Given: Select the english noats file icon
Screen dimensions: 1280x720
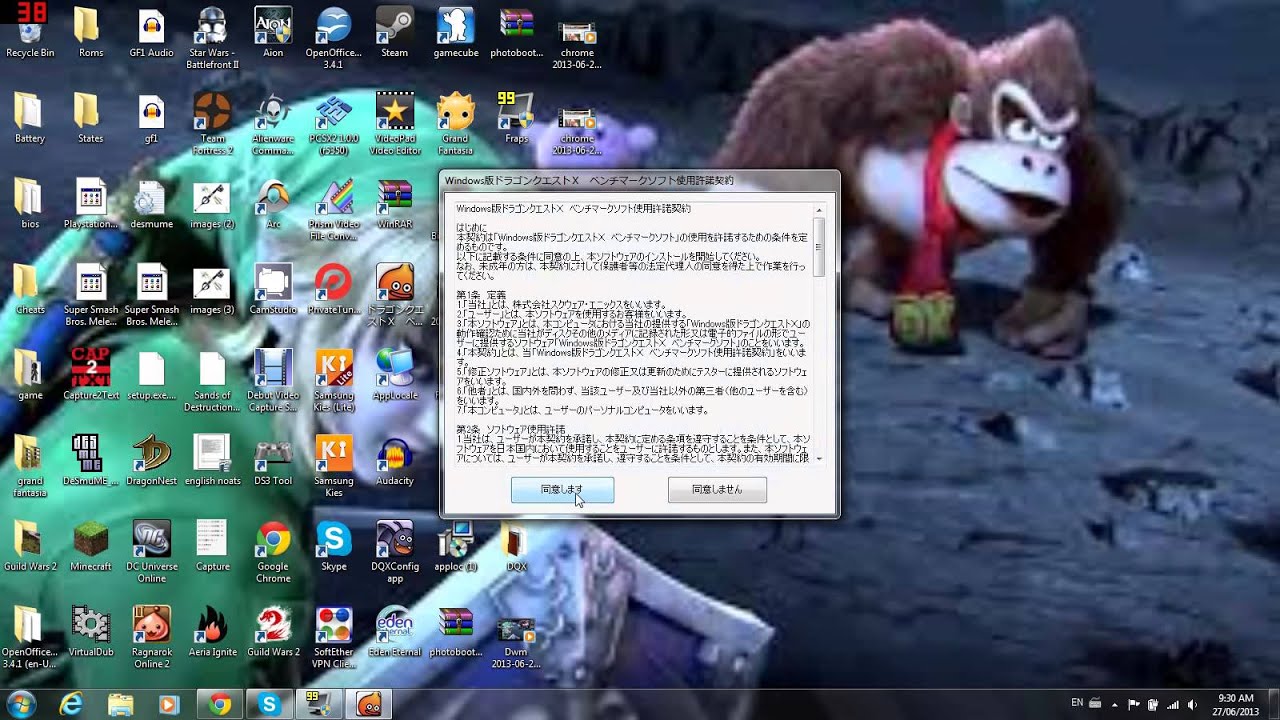Looking at the screenshot, I should (212, 461).
